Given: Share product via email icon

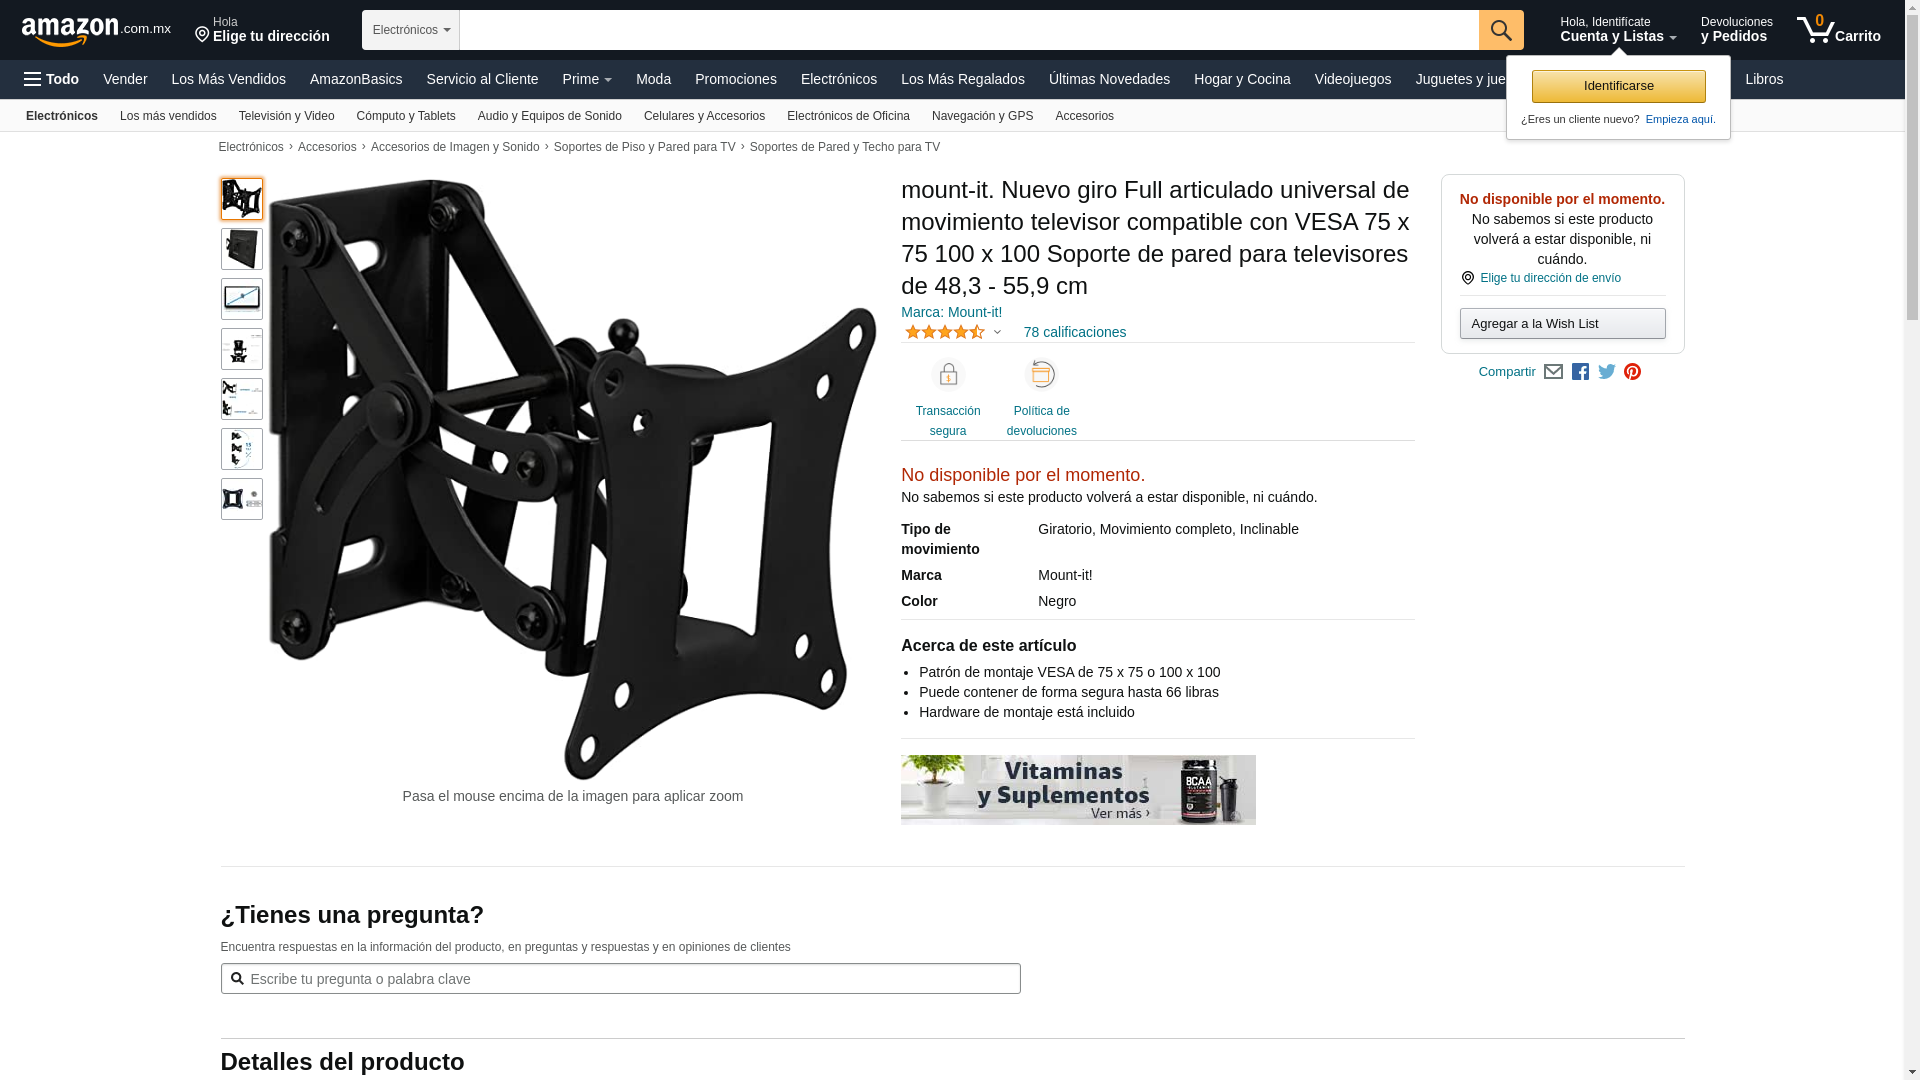Looking at the screenshot, I should pos(1553,372).
